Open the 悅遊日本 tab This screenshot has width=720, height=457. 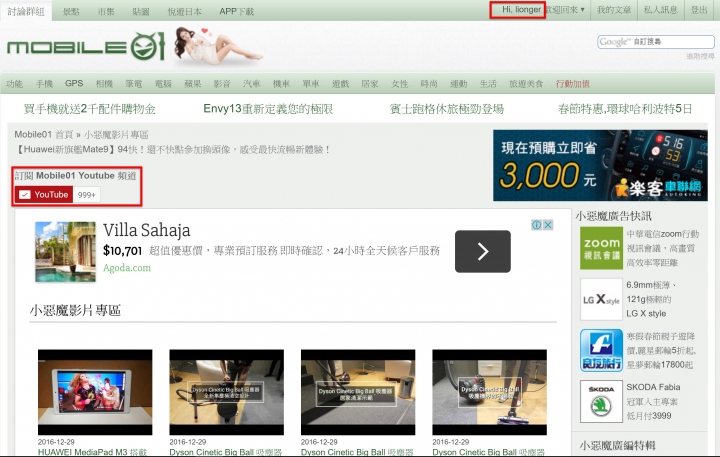pyautogui.click(x=185, y=11)
